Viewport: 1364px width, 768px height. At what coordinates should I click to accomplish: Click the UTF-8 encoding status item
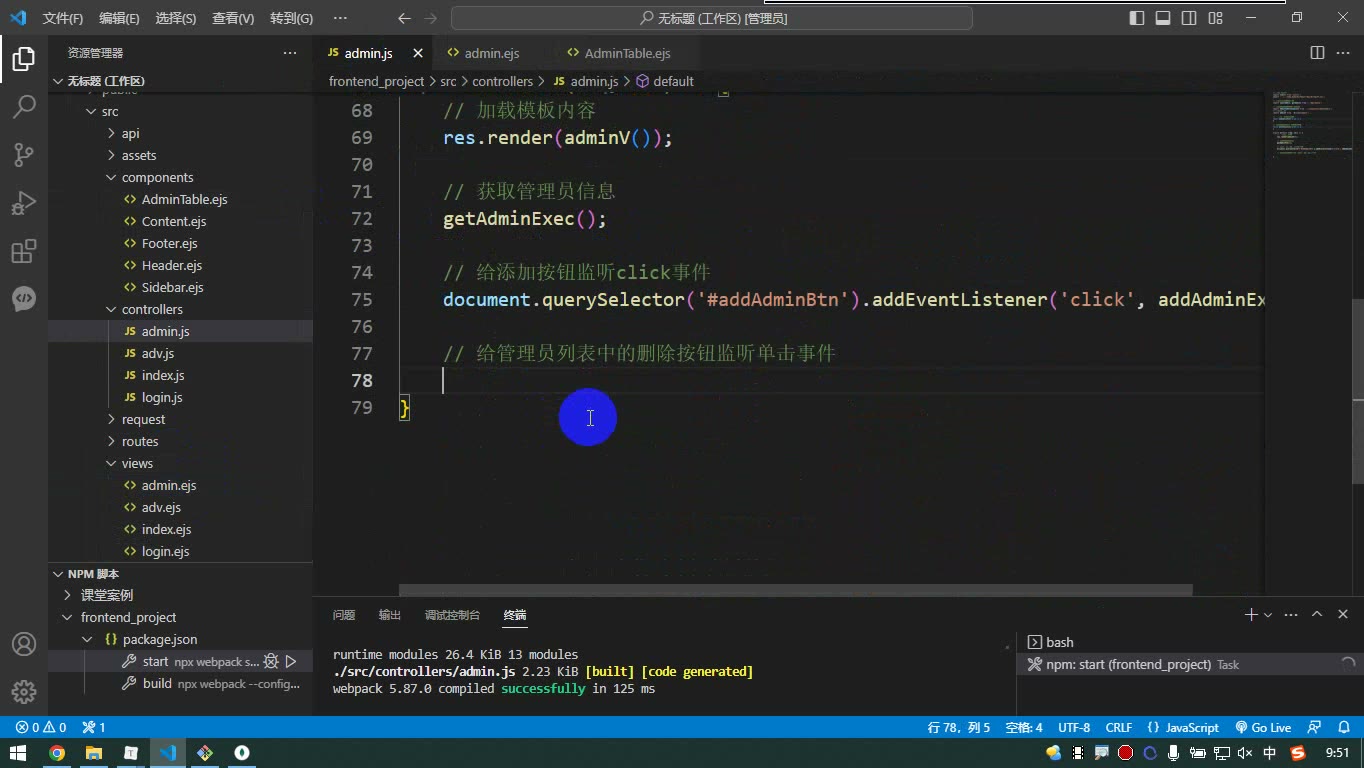tap(1074, 727)
